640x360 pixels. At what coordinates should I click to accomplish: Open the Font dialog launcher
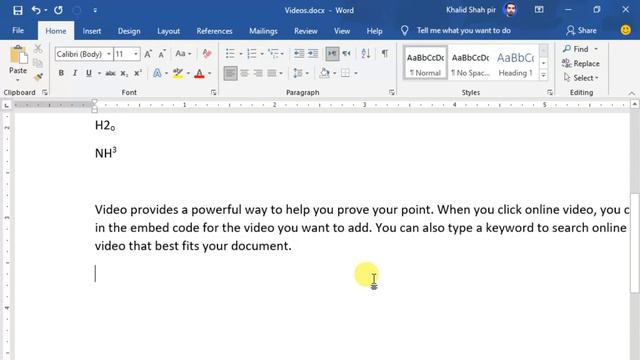213,93
